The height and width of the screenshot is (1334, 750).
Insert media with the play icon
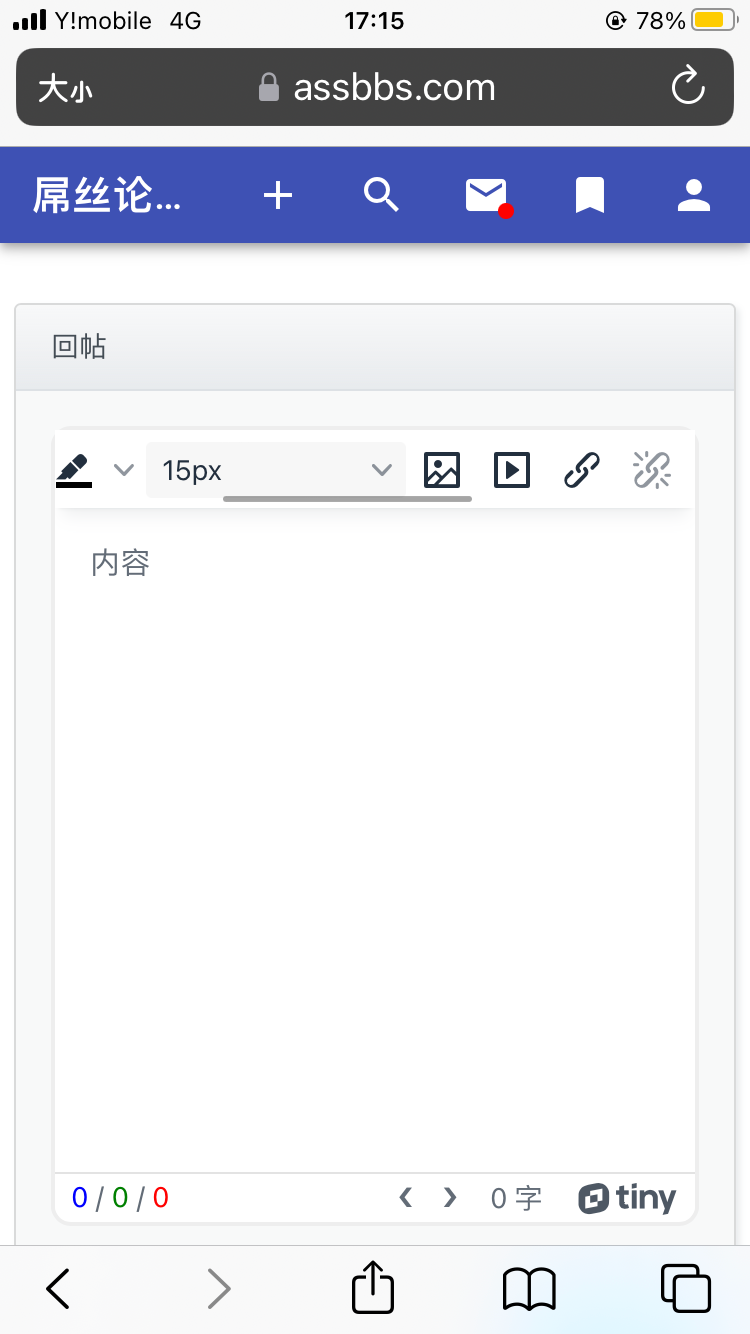[x=512, y=469]
